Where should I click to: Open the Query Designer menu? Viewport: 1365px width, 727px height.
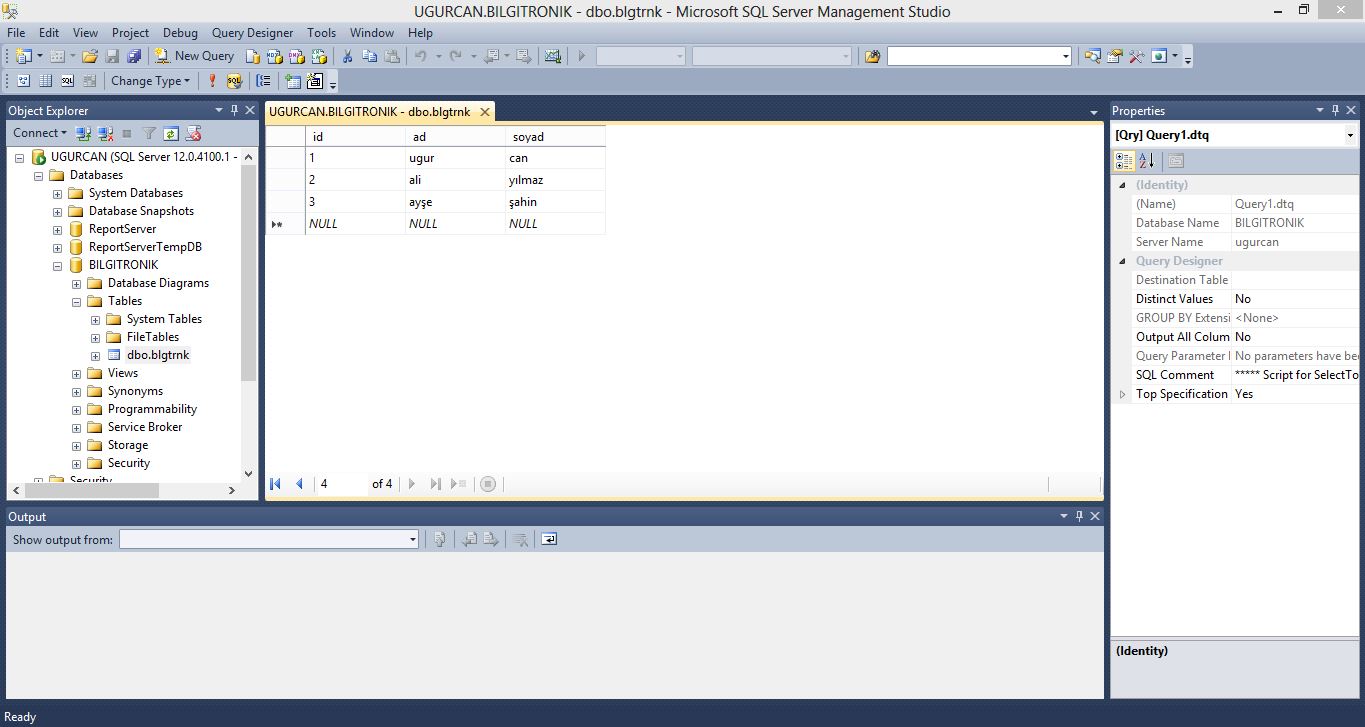(x=252, y=33)
